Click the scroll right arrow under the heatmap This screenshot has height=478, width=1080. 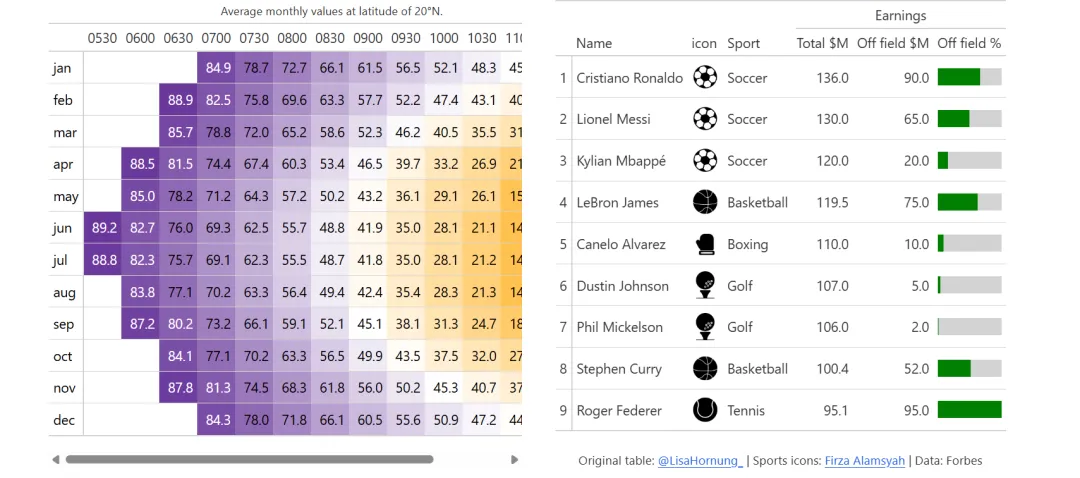click(x=515, y=460)
